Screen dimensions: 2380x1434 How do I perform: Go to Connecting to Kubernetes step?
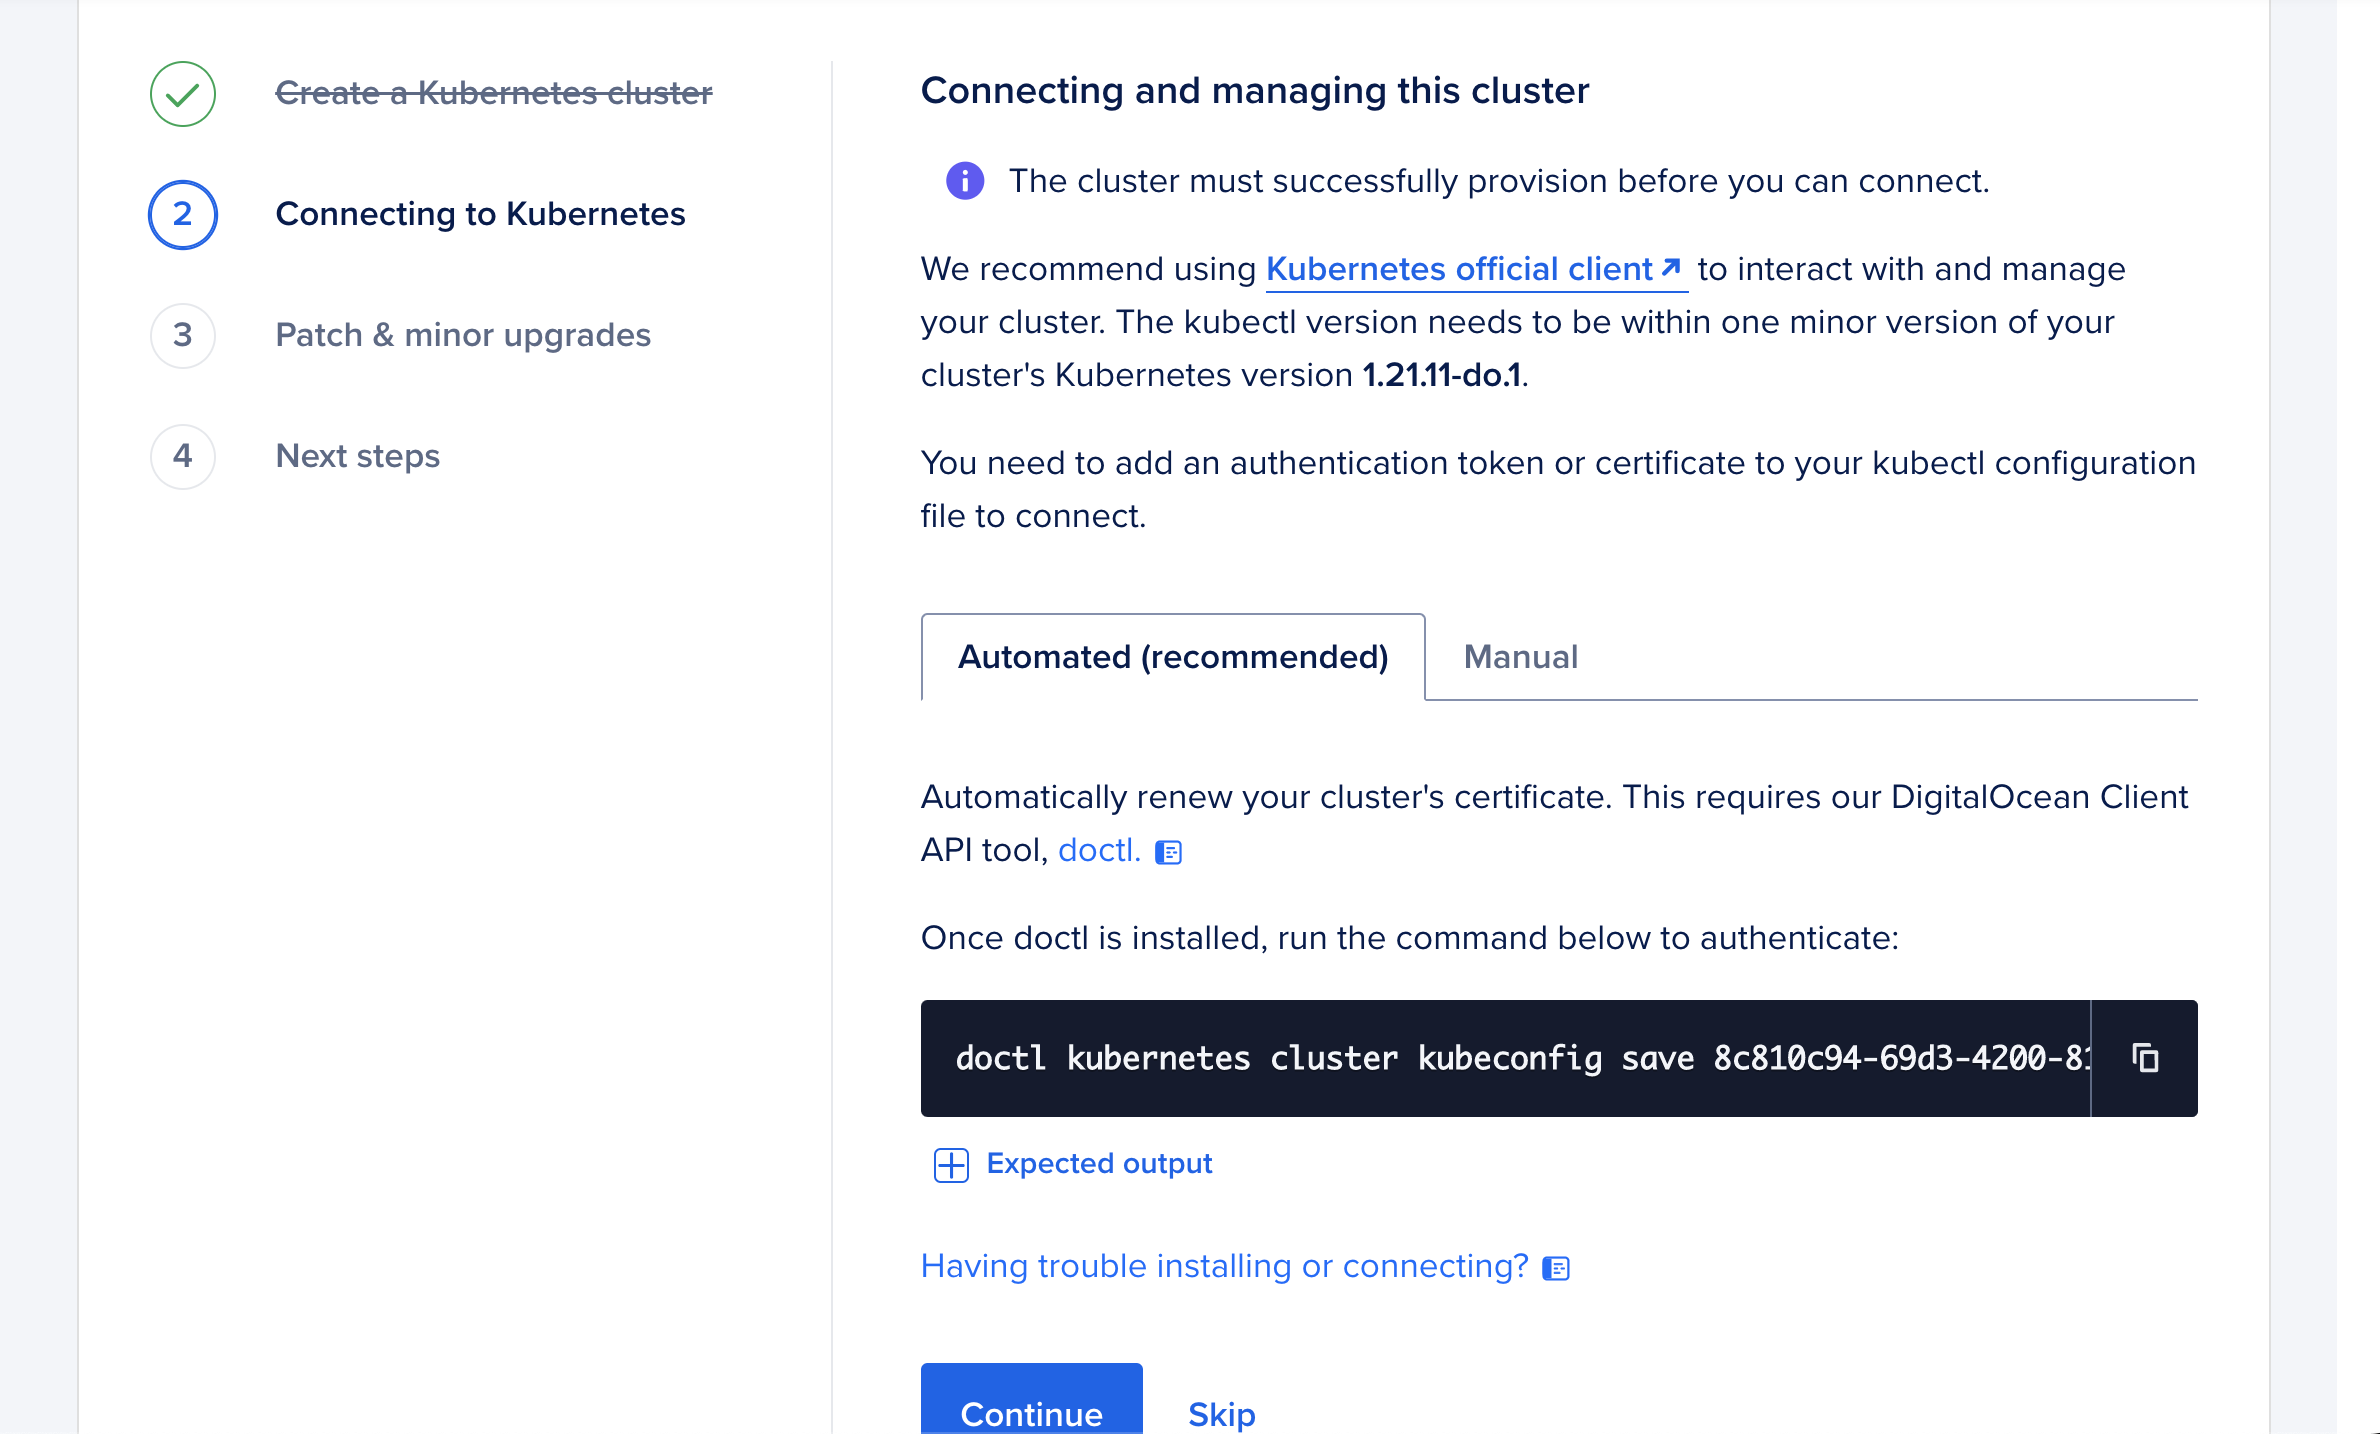(x=480, y=214)
